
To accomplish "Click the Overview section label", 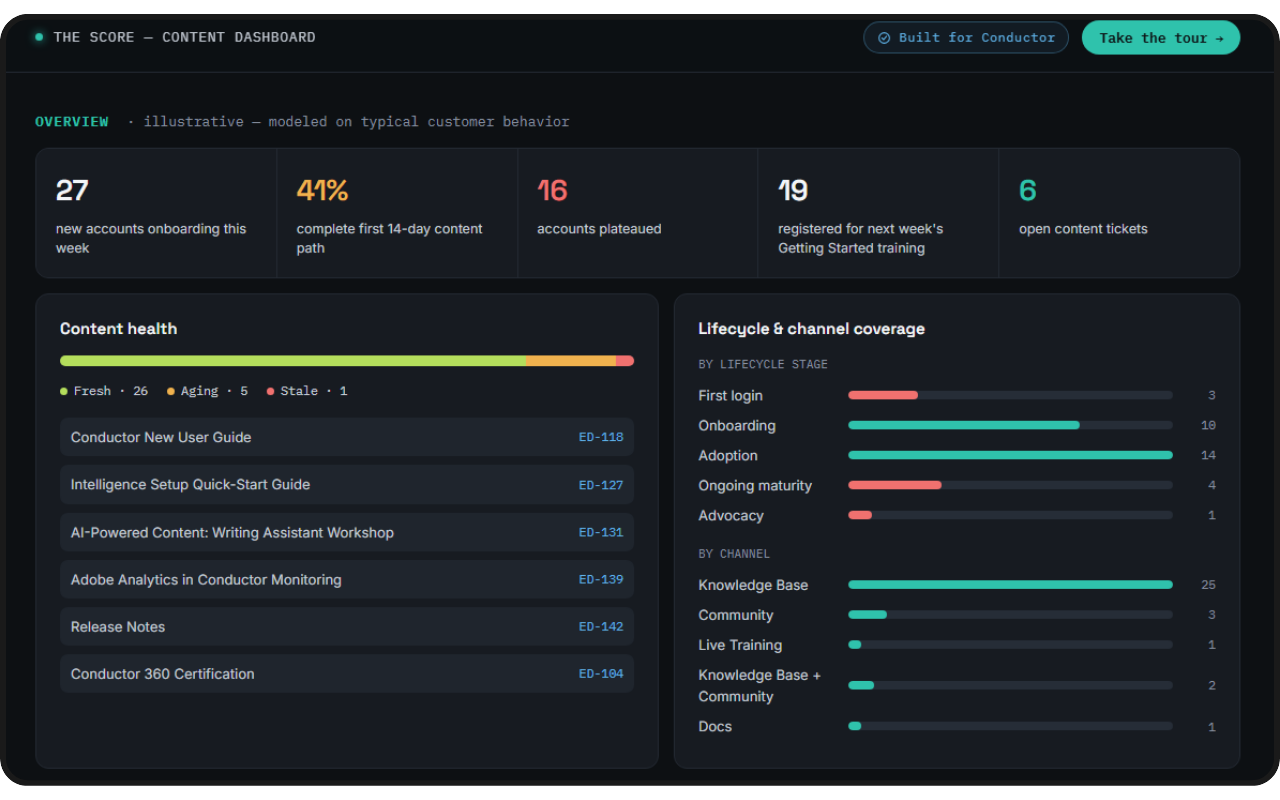I will pos(72,122).
